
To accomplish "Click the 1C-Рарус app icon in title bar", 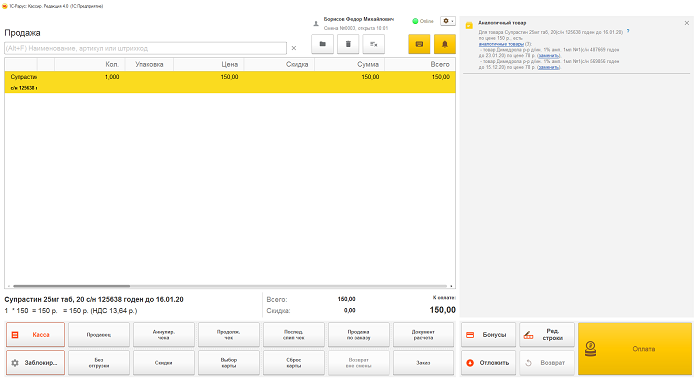I will tap(5, 6).
